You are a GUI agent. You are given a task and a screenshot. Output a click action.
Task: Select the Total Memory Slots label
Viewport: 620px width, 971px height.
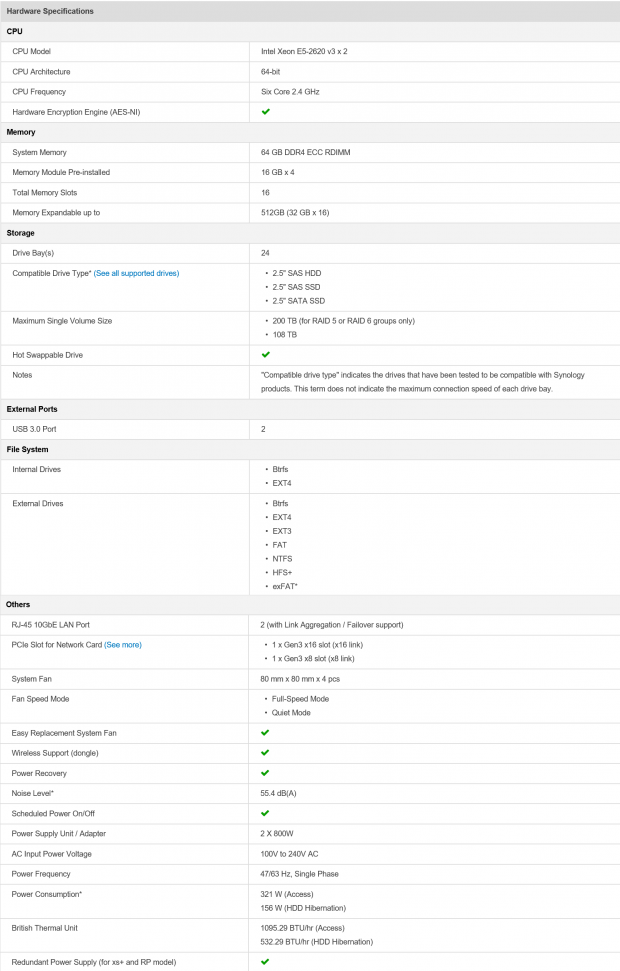pyautogui.click(x=45, y=193)
